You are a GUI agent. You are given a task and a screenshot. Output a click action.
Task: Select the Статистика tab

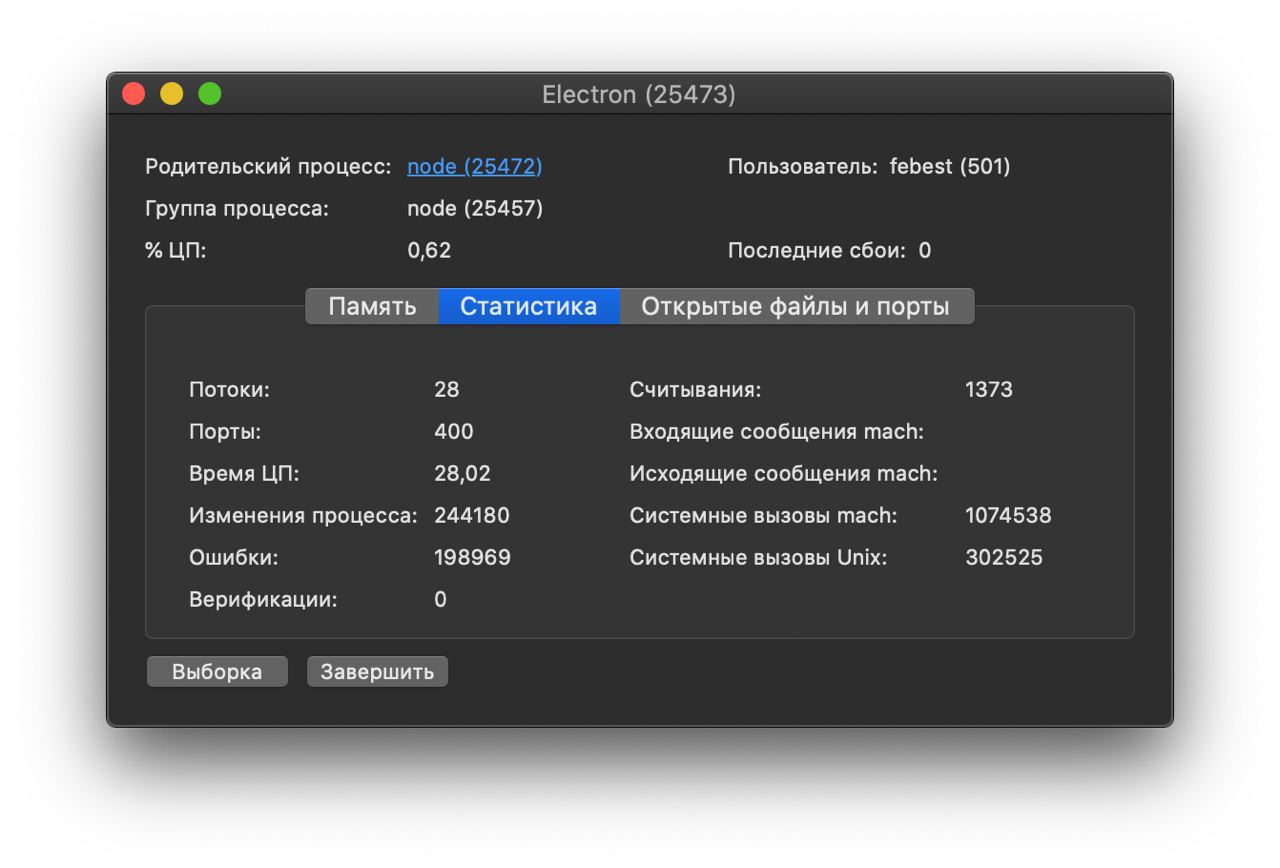pyautogui.click(x=528, y=306)
